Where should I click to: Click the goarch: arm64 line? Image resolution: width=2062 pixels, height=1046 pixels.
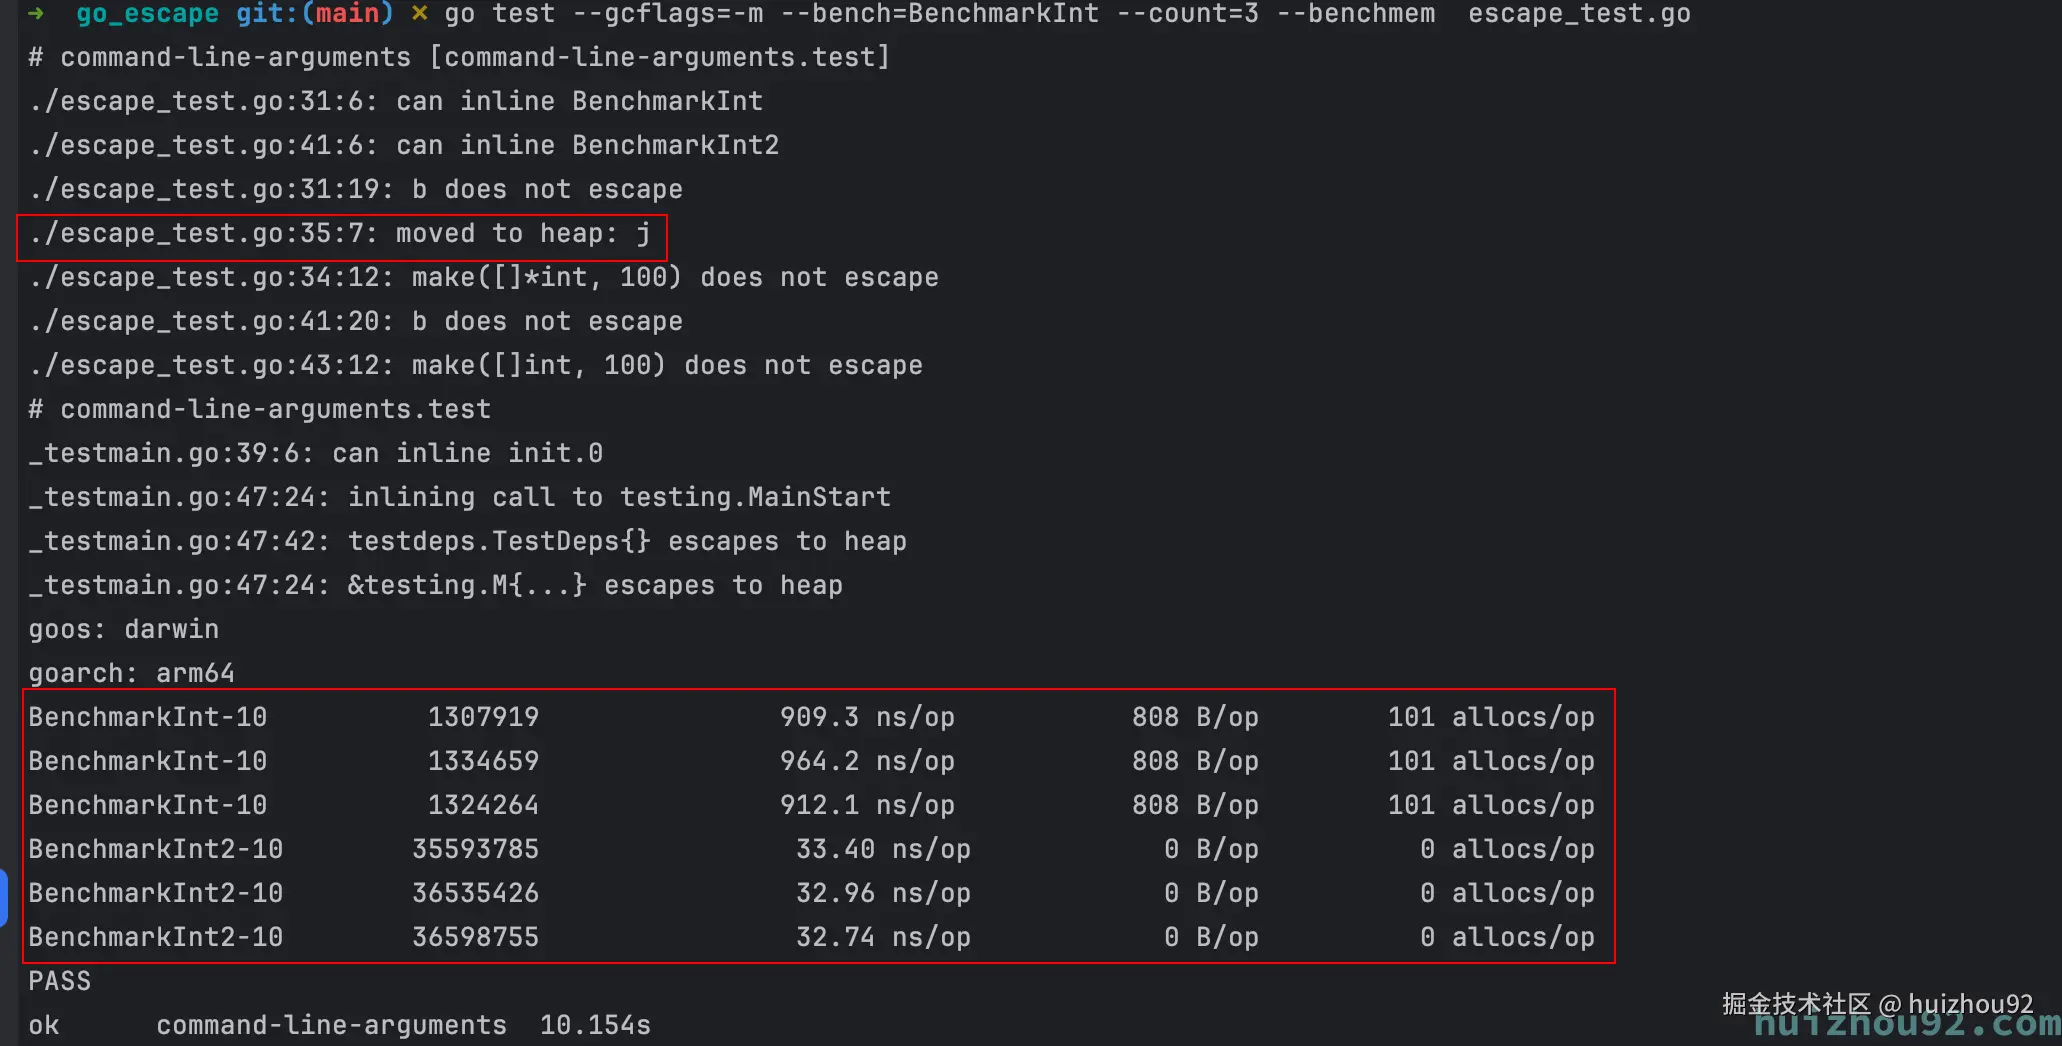(131, 673)
